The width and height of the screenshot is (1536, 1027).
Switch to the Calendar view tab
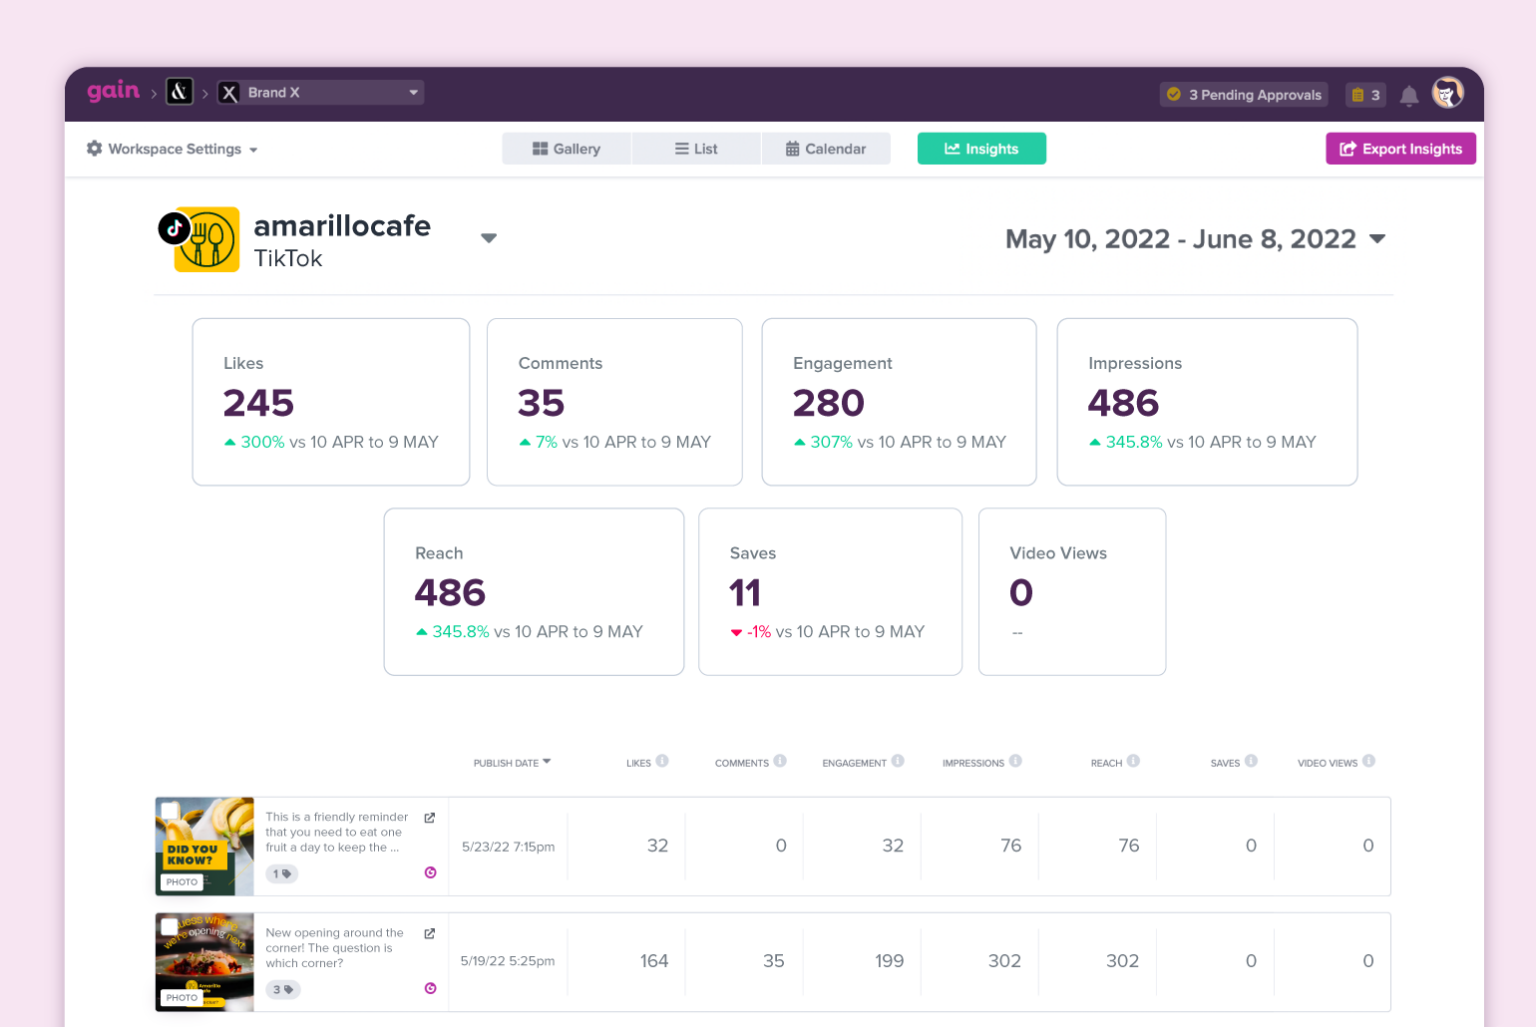tap(826, 148)
